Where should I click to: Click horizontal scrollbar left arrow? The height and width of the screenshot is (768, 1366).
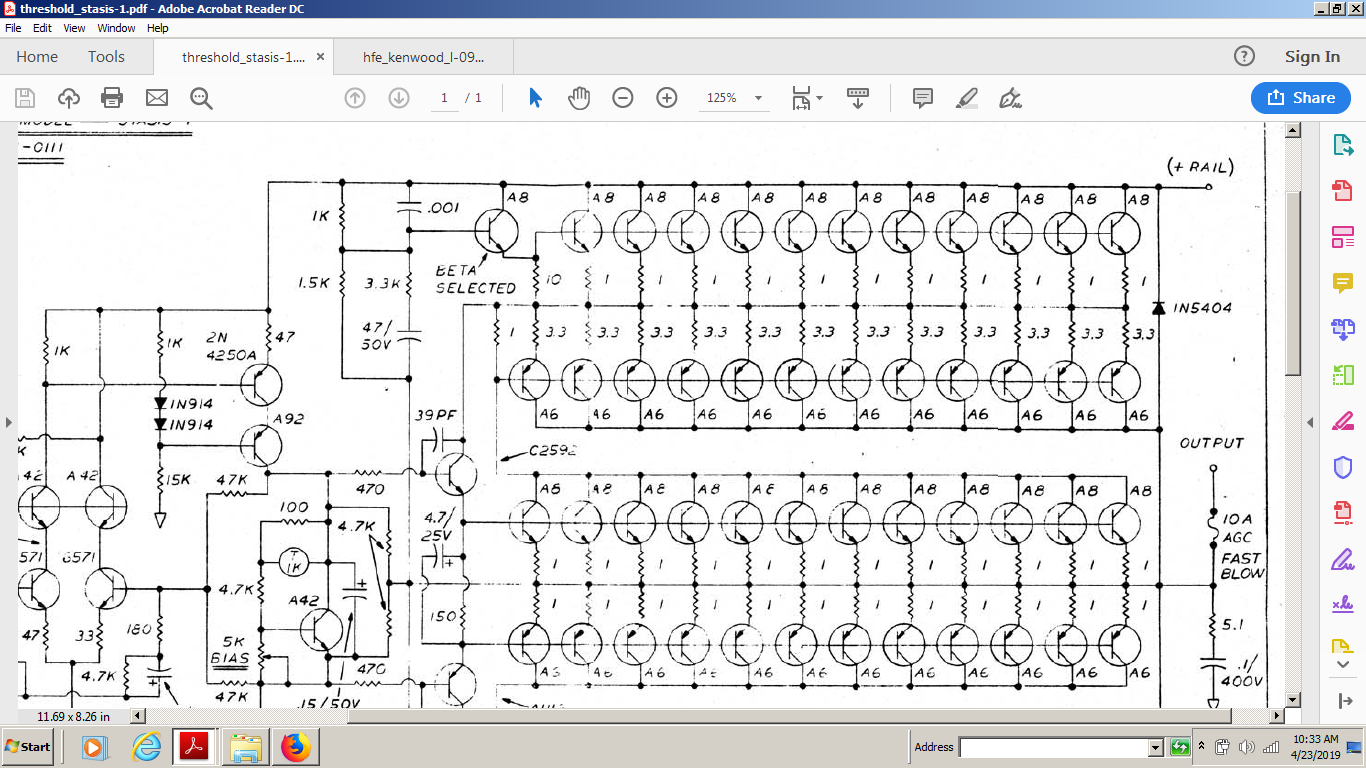coord(138,716)
